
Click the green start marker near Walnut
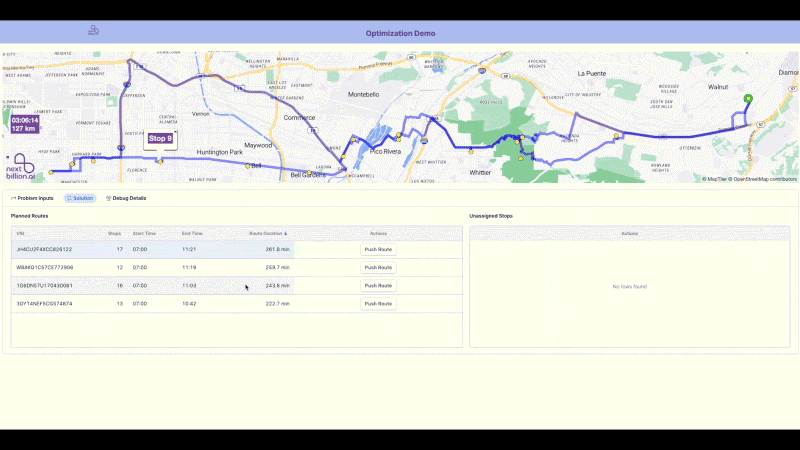click(x=748, y=98)
